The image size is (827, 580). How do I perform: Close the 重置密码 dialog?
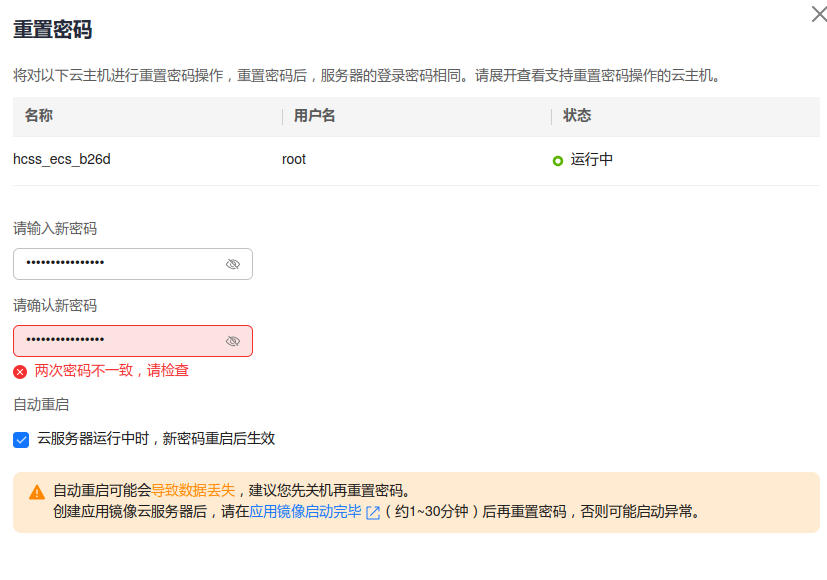coord(818,13)
